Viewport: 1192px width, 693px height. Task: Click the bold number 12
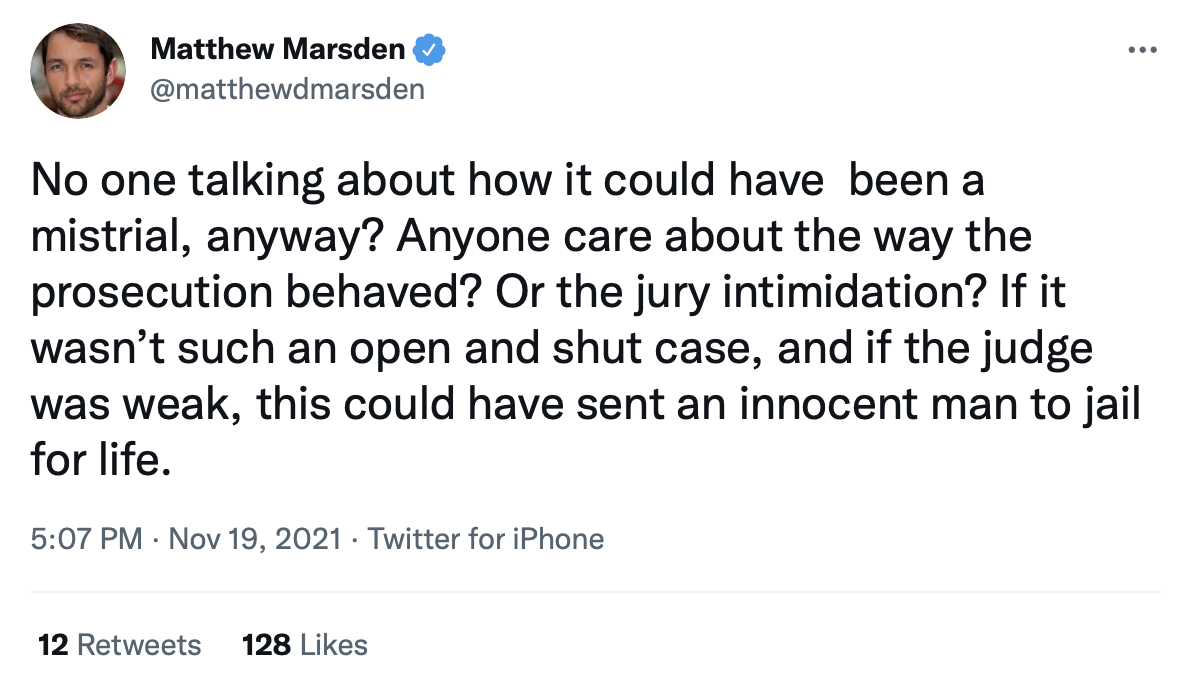coord(52,645)
